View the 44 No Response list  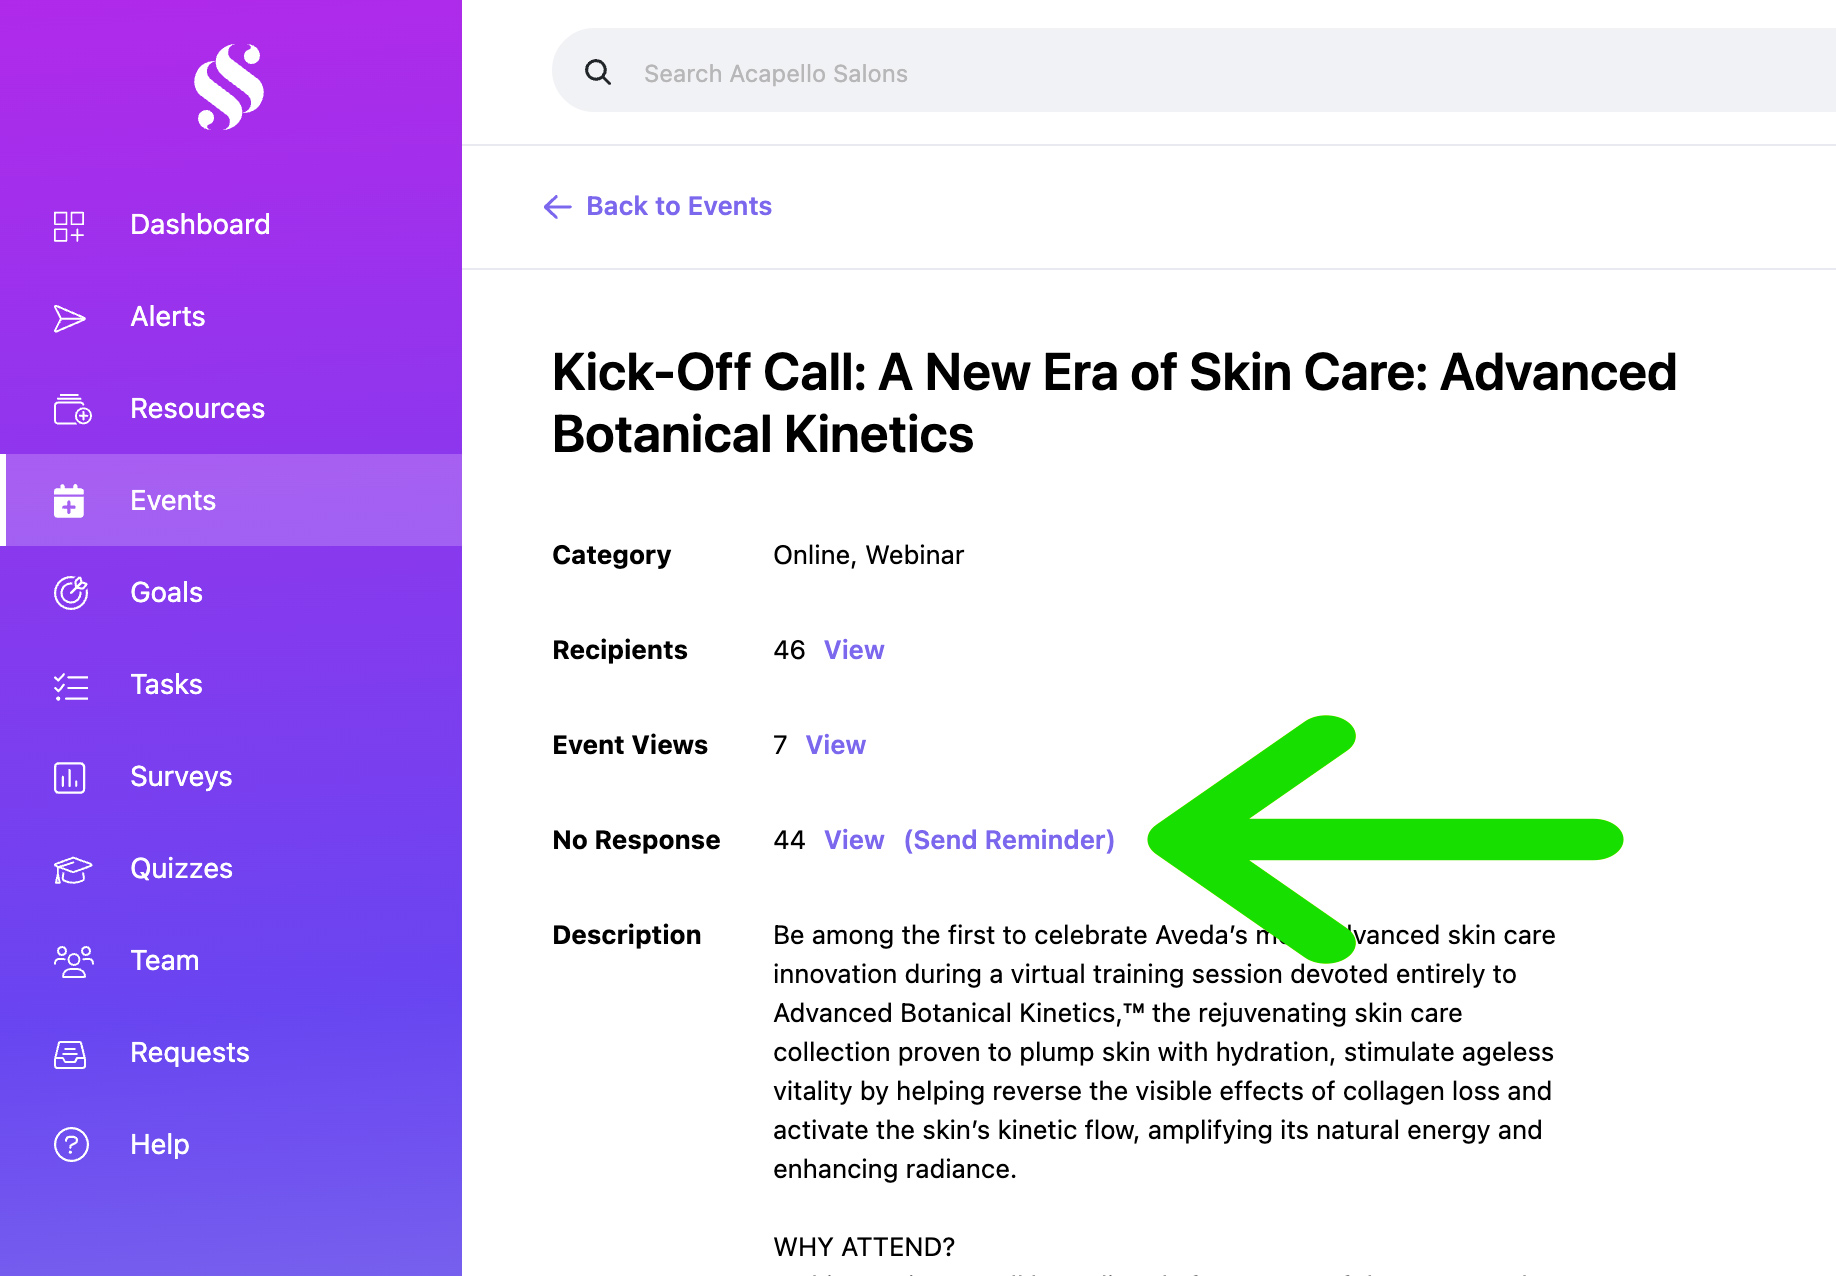pyautogui.click(x=854, y=840)
